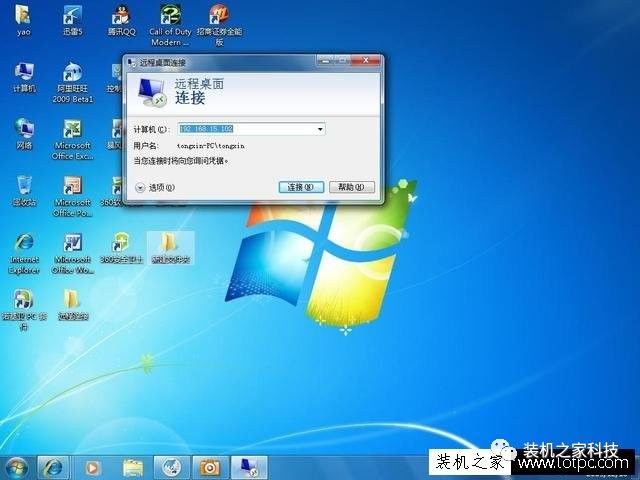Close the Remote Desktop Connection dialog
640x480 pixels.
[x=366, y=61]
